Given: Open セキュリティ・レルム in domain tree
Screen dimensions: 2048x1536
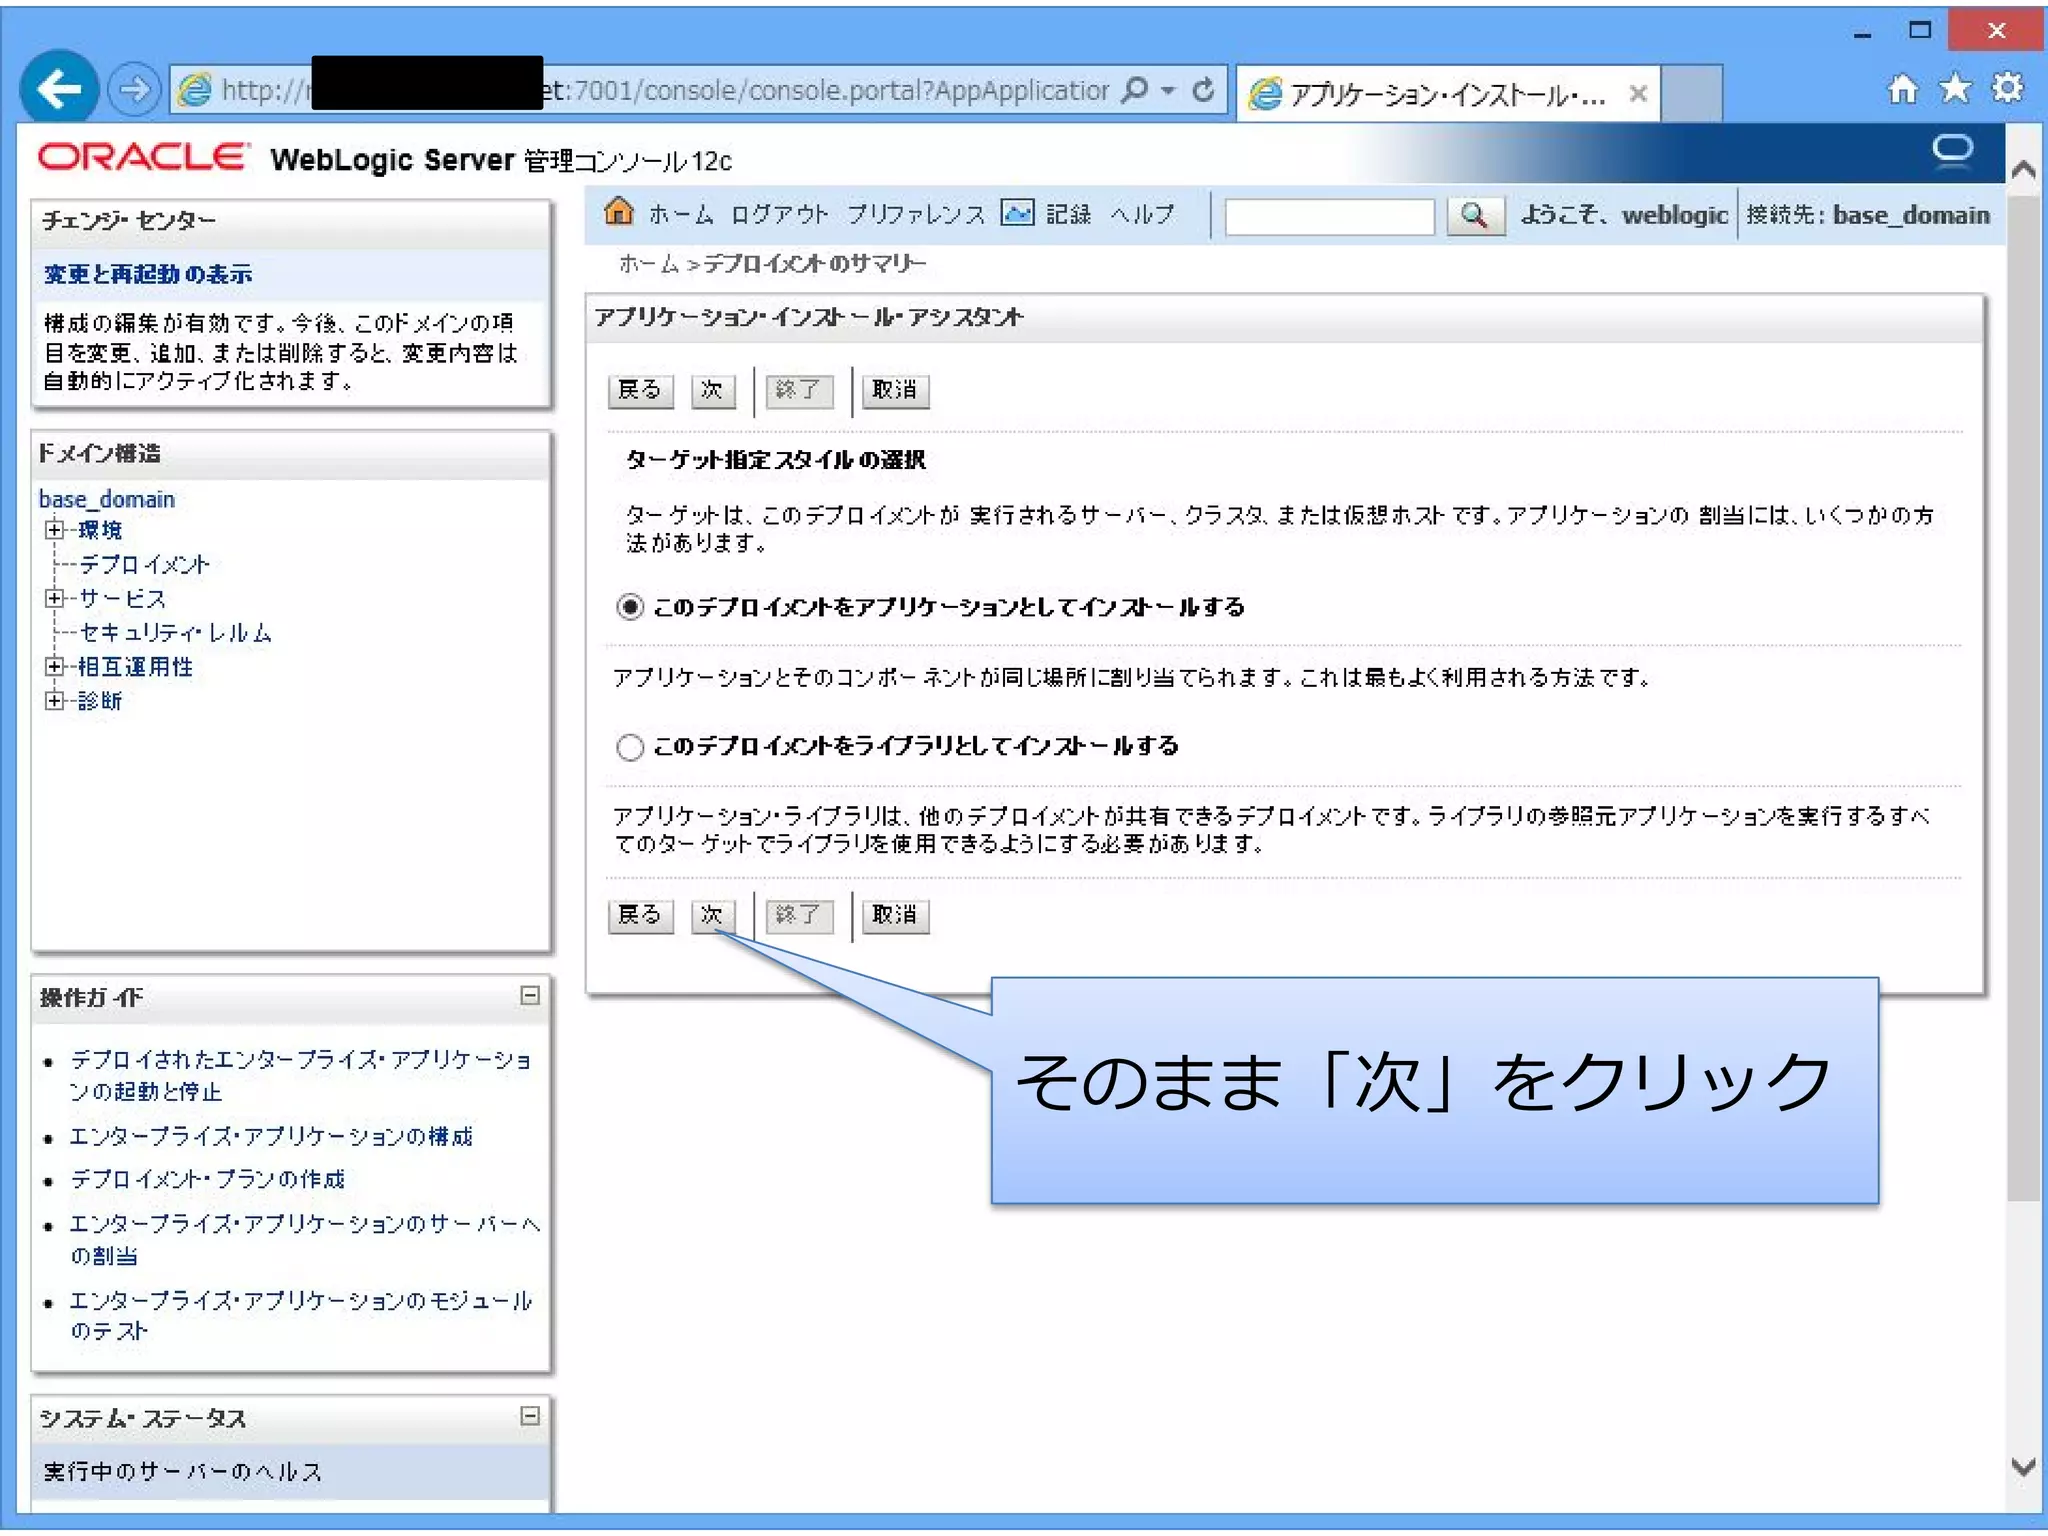Looking at the screenshot, I should pyautogui.click(x=175, y=633).
